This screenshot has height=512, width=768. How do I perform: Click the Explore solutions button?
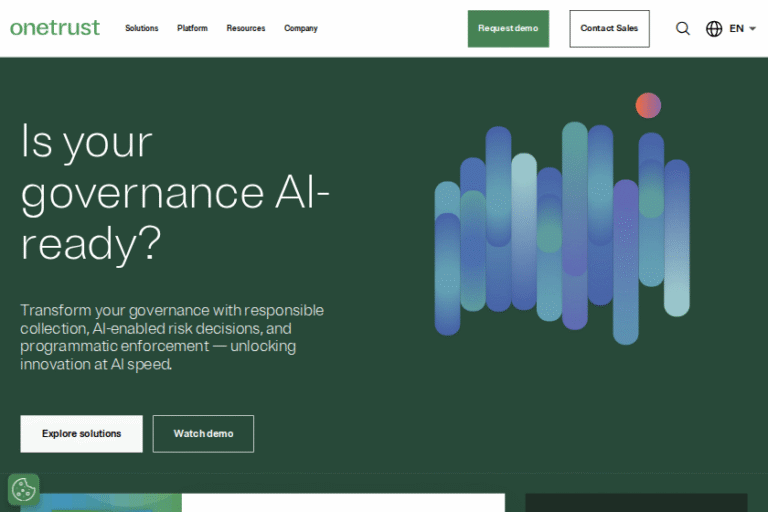[x=81, y=434]
